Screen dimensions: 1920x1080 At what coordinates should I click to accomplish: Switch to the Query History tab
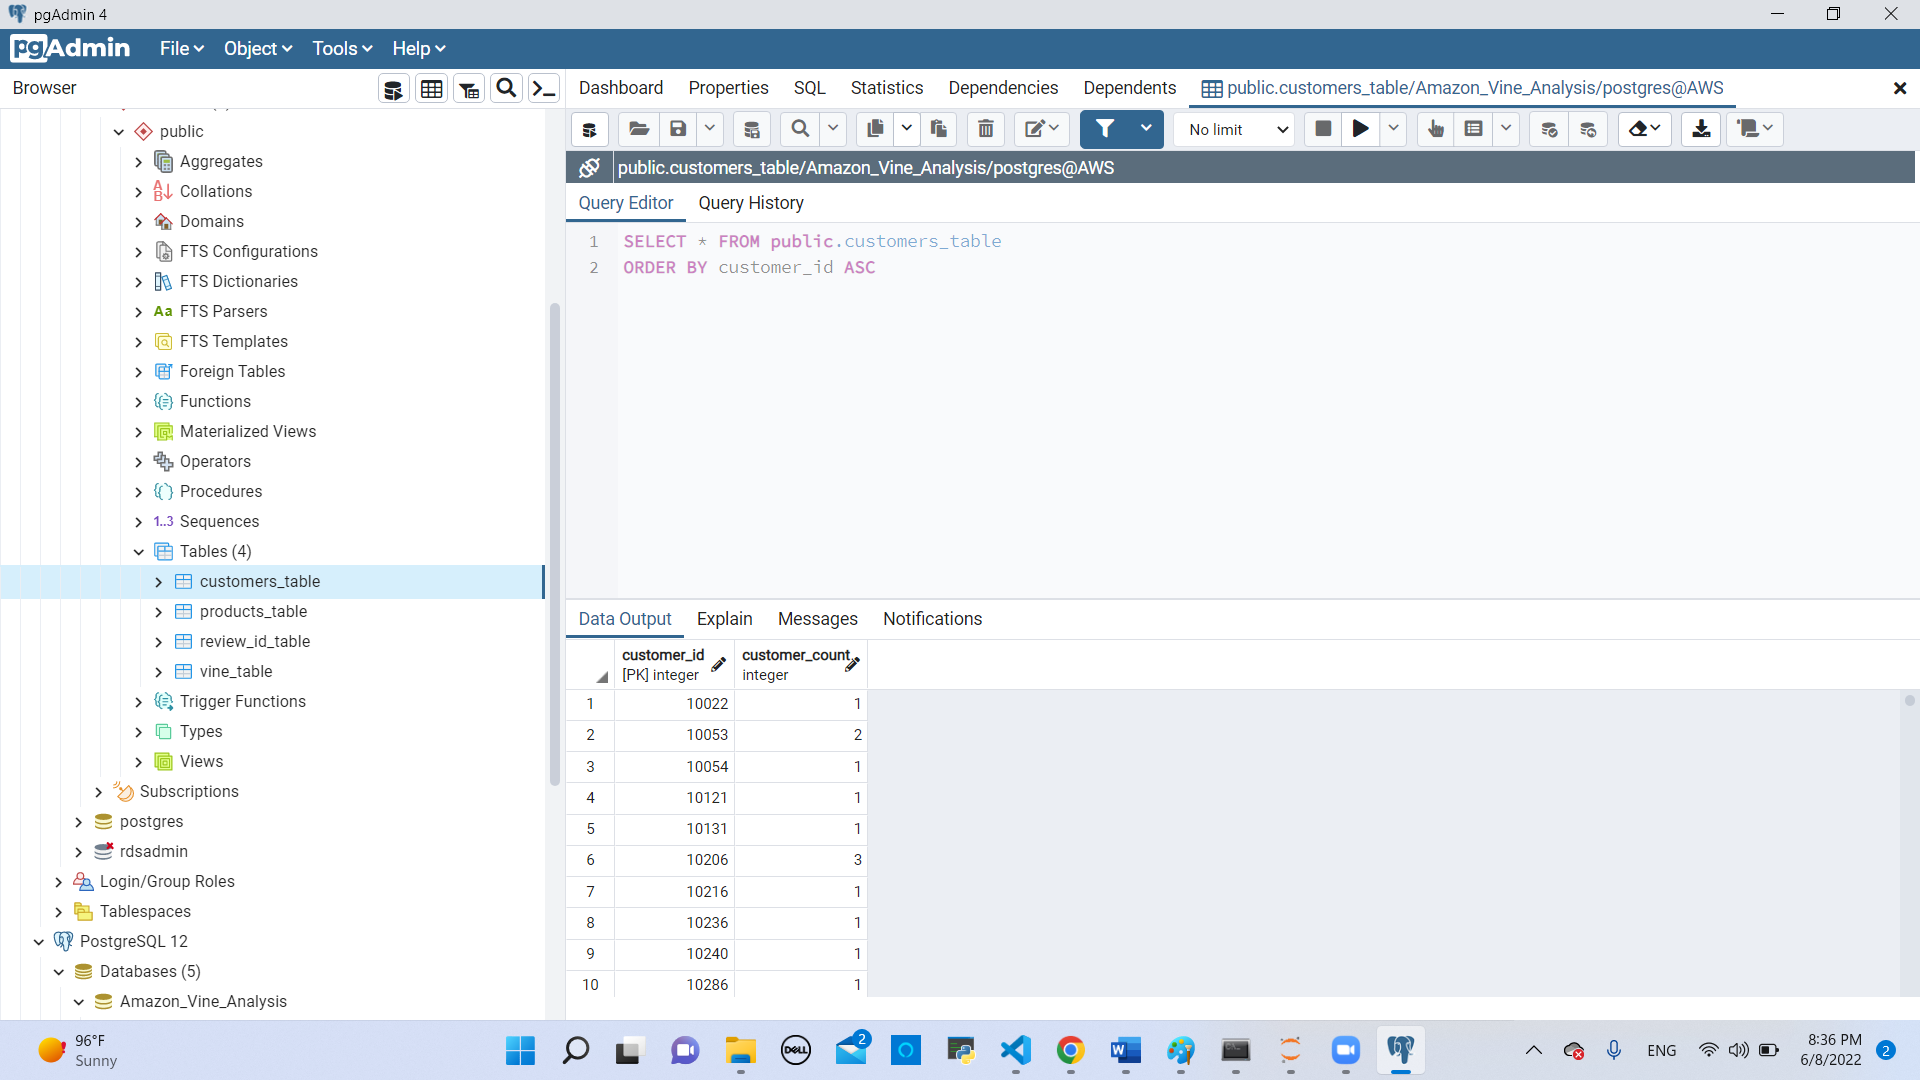(751, 203)
